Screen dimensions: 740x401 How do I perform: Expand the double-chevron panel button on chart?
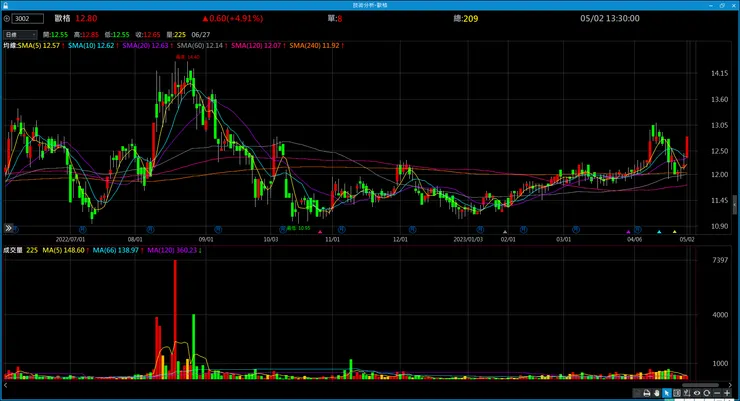pyautogui.click(x=8, y=228)
